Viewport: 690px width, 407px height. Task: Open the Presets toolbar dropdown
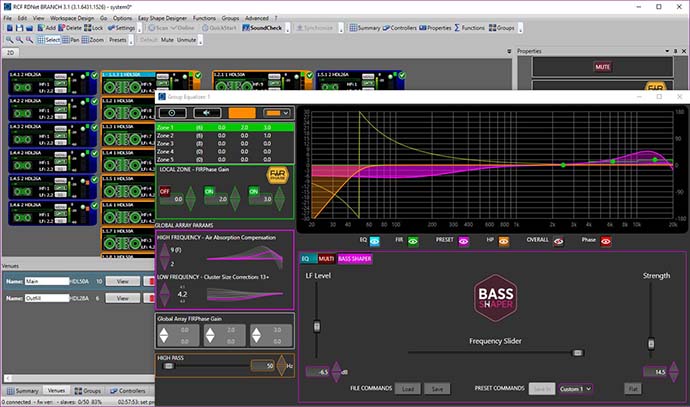pos(117,40)
